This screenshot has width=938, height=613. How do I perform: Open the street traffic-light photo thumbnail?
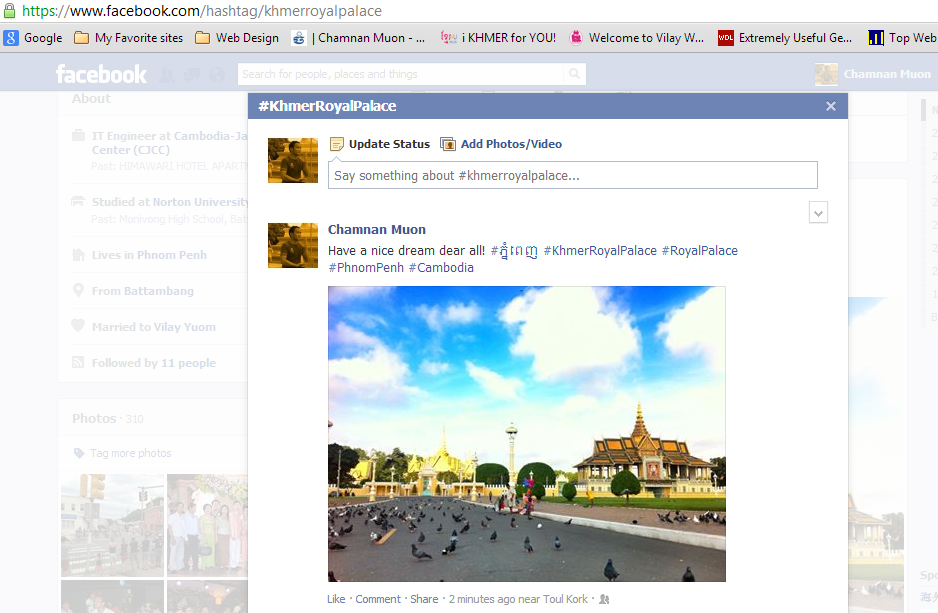pyautogui.click(x=112, y=525)
